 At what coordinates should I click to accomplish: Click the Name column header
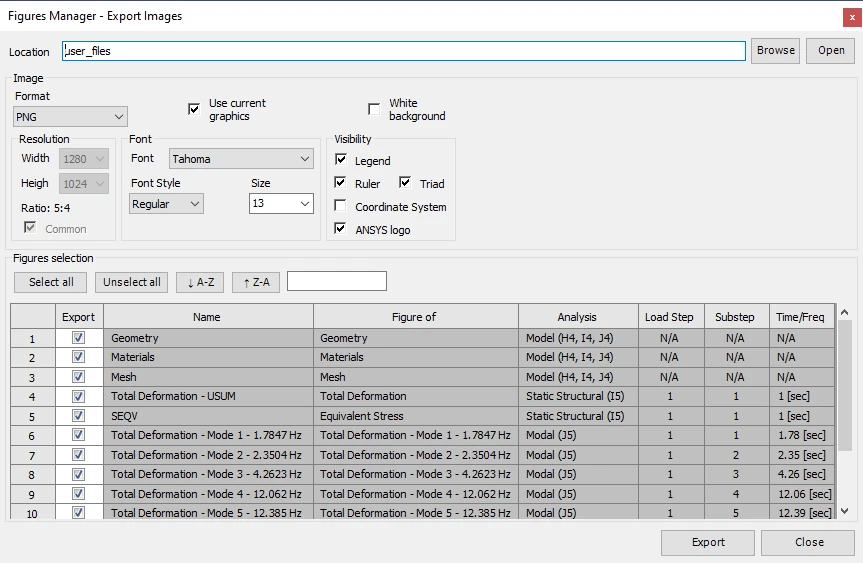click(x=208, y=317)
